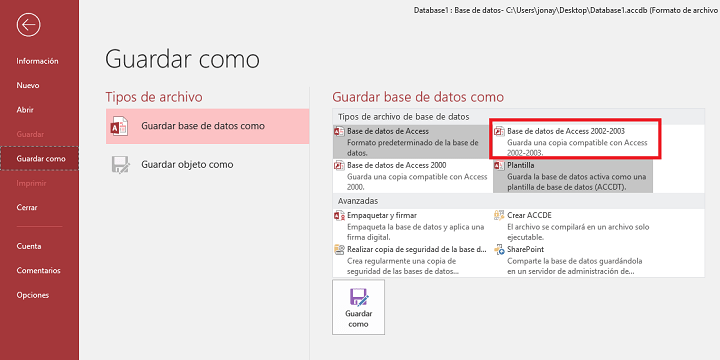Image resolution: width=720 pixels, height=360 pixels.
Task: Choose Plantilla database template option
Action: (x=573, y=176)
